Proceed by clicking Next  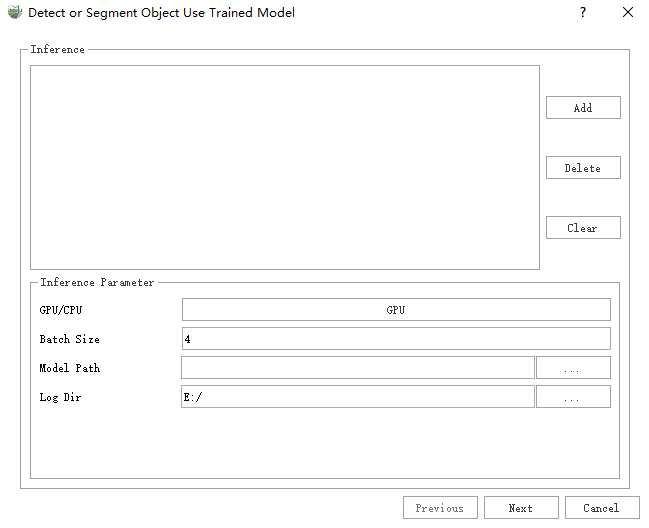(x=521, y=508)
